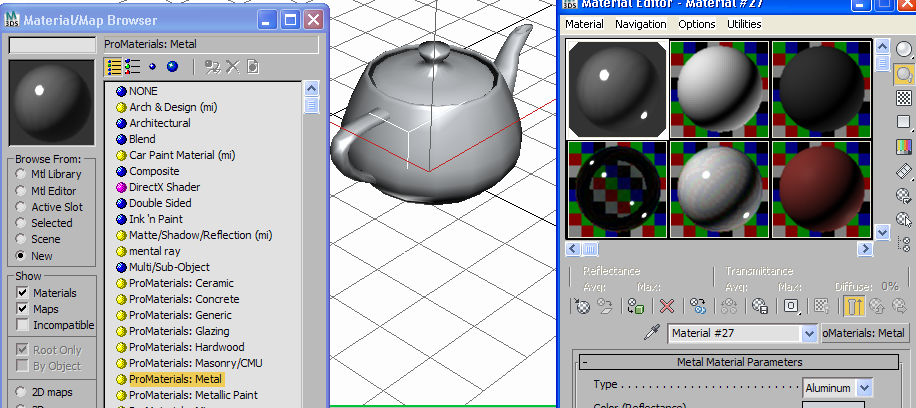Click Make Material Copy icon

click(698, 306)
